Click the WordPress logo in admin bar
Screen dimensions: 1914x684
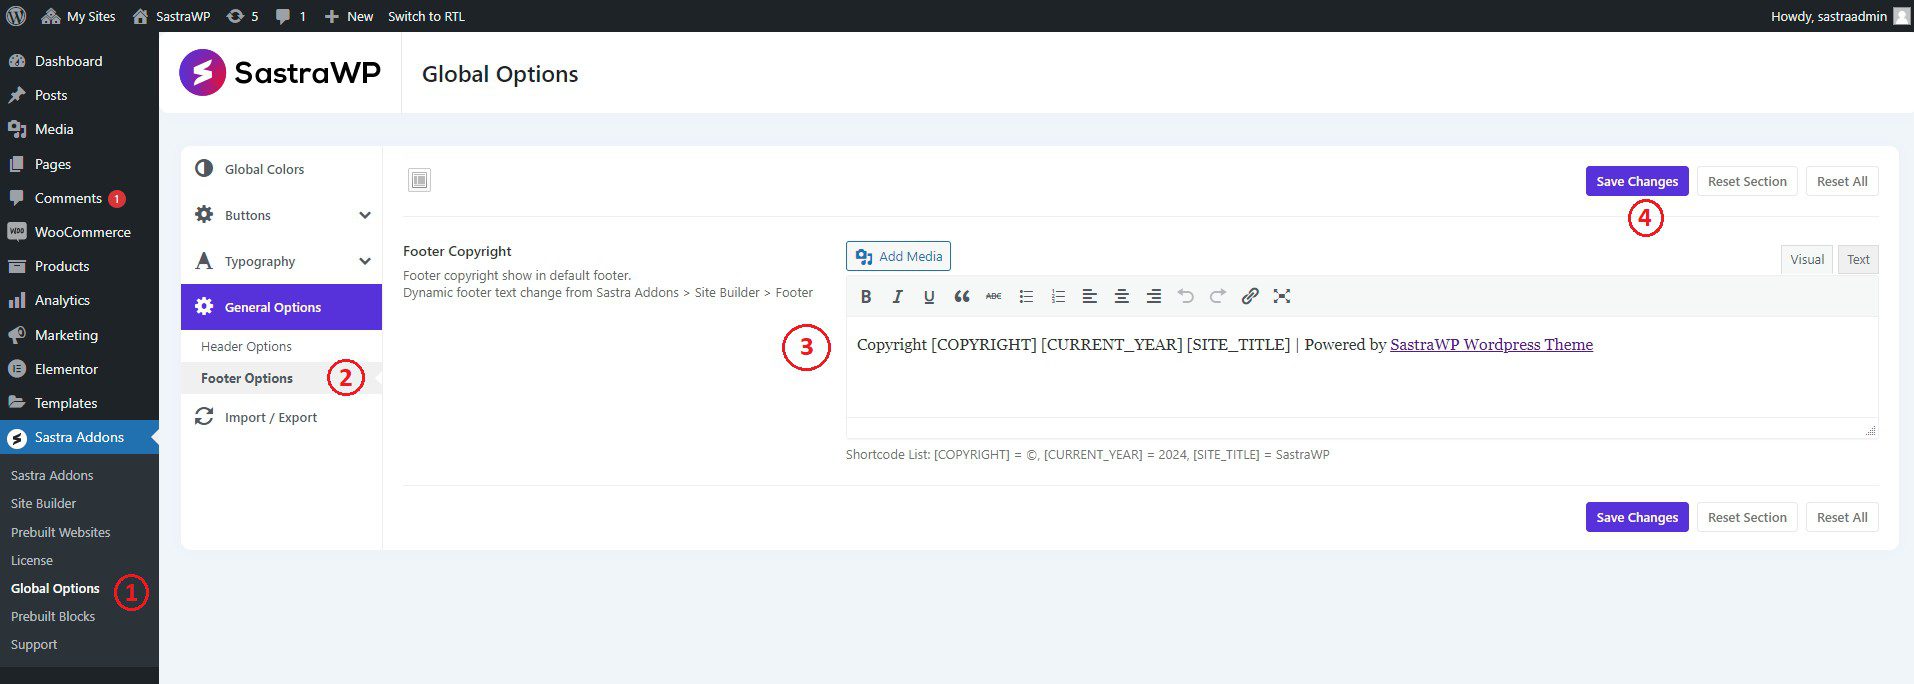16,16
